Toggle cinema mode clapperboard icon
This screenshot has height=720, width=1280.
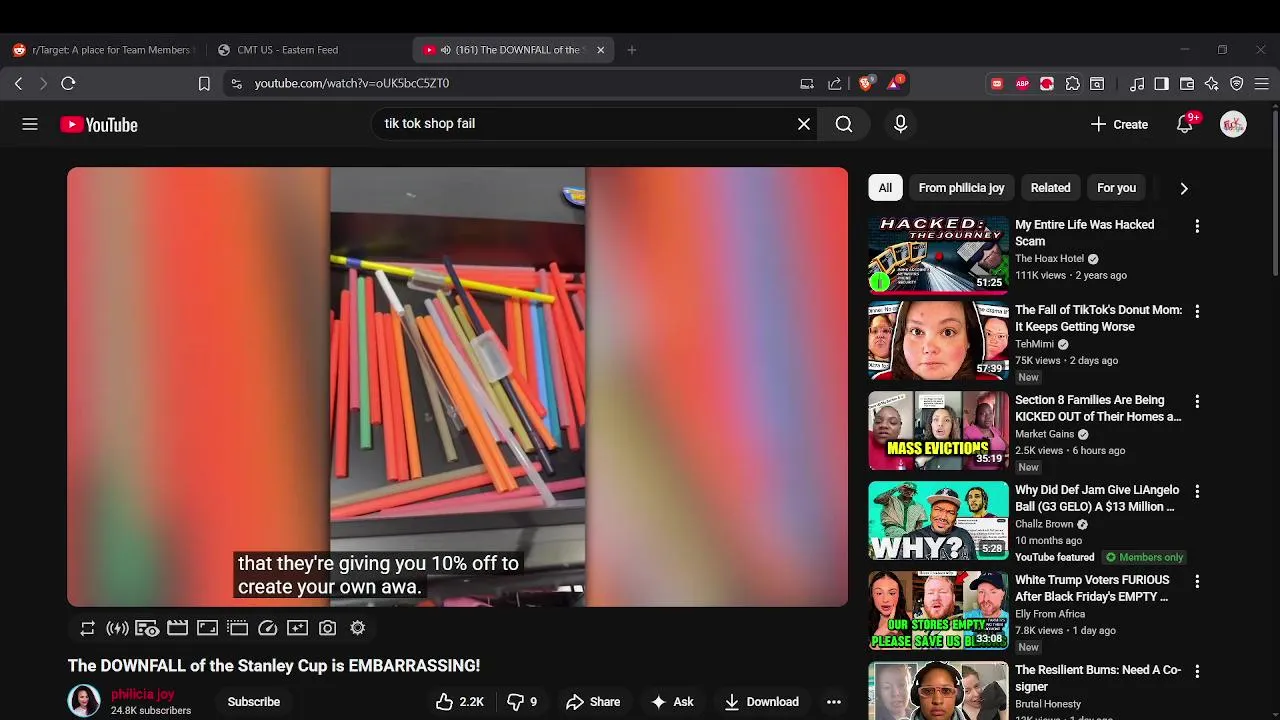(x=177, y=628)
